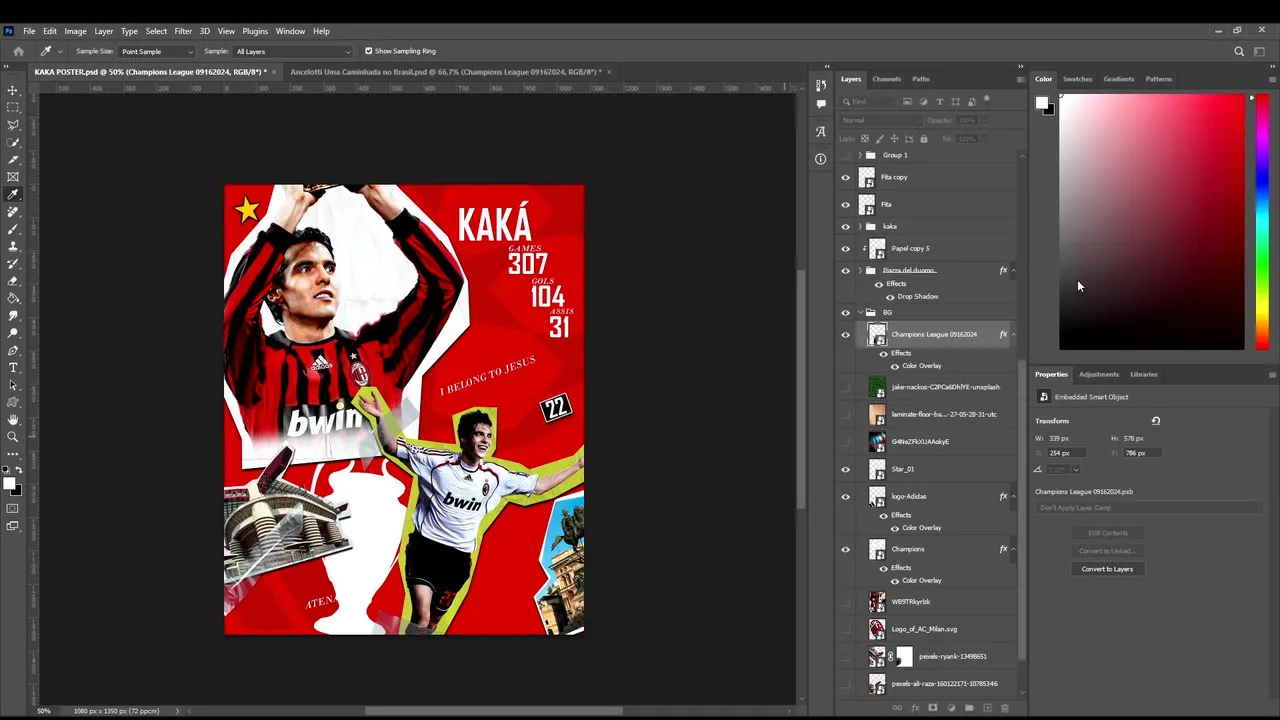1280x720 pixels.
Task: Open the Window menu
Action: coord(290,31)
